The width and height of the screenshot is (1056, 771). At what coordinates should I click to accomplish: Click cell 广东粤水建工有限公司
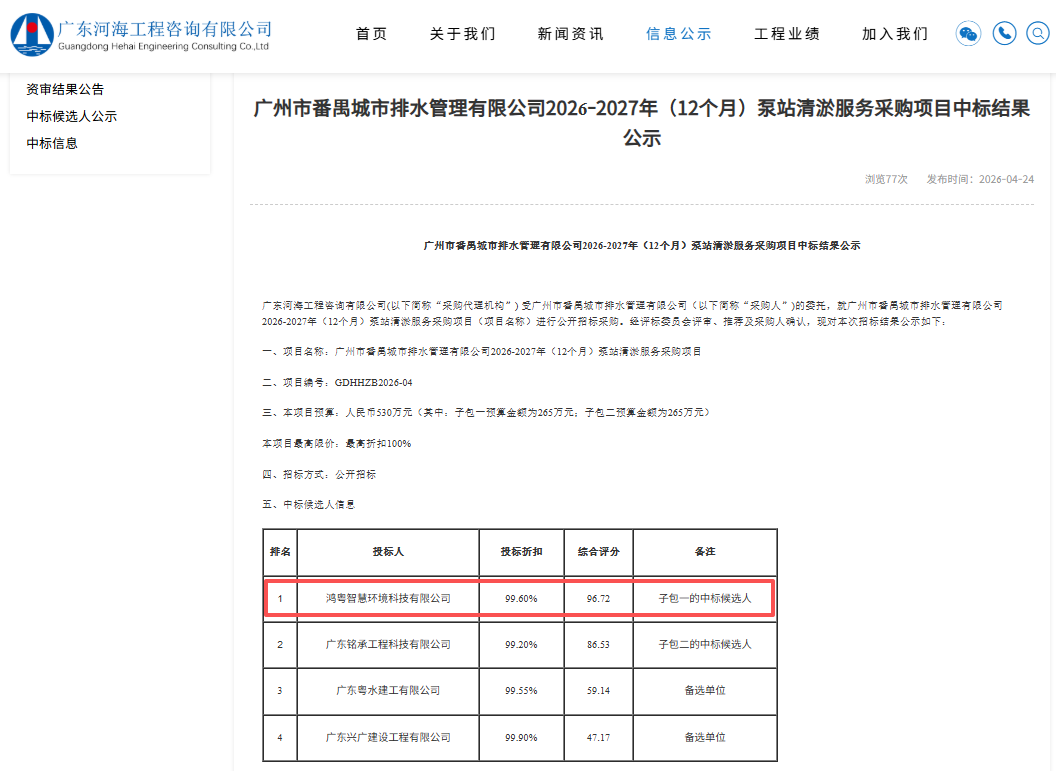pyautogui.click(x=388, y=691)
